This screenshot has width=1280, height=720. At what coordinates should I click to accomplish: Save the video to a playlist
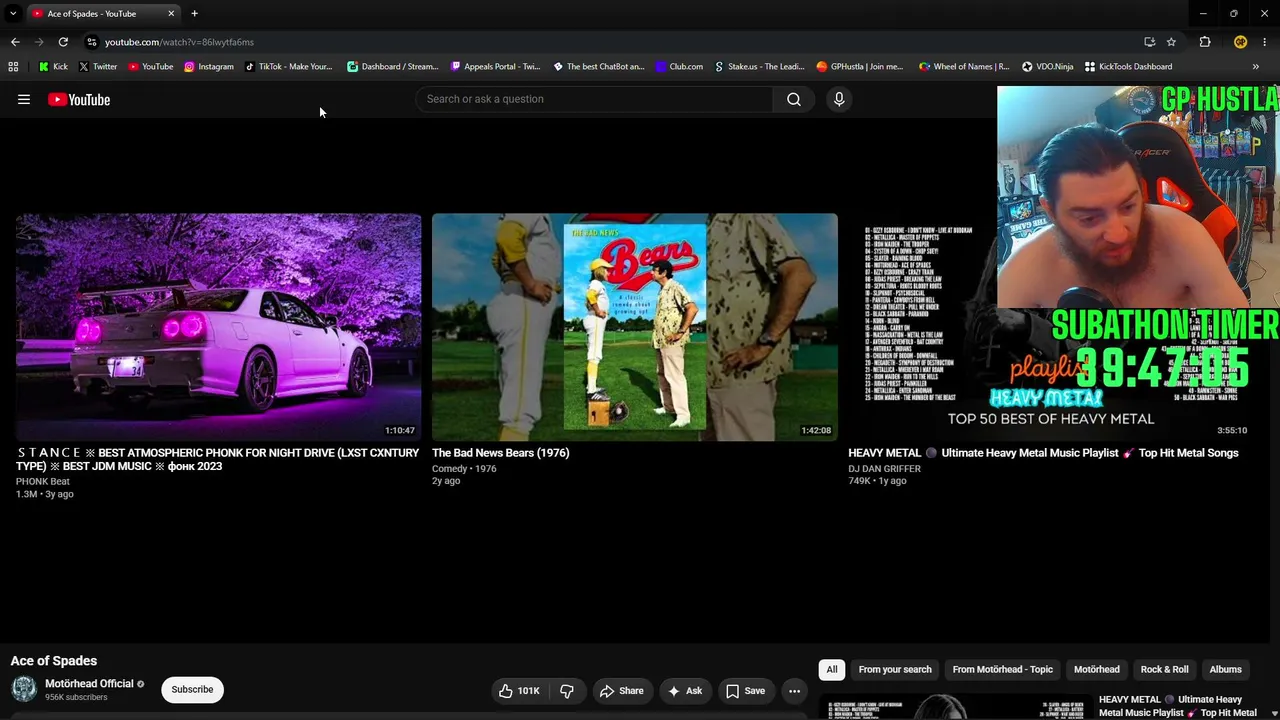pos(746,691)
